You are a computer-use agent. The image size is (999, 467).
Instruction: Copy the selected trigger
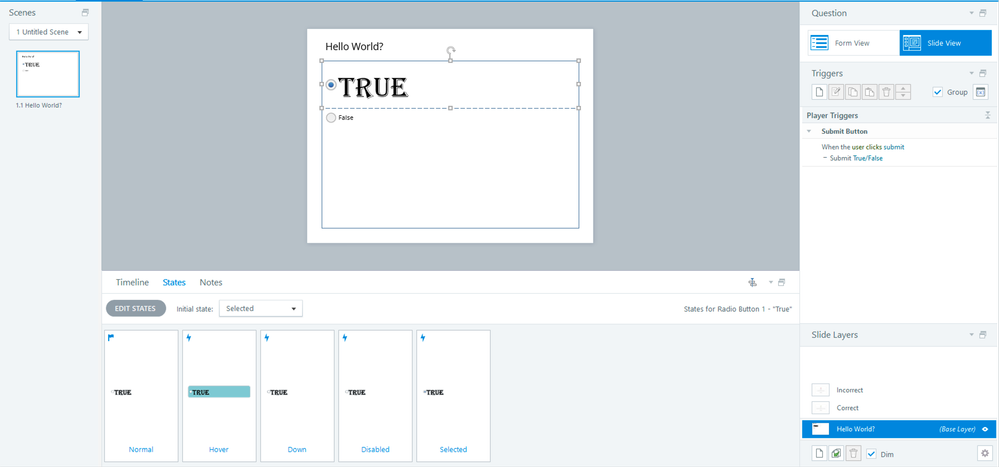853,92
